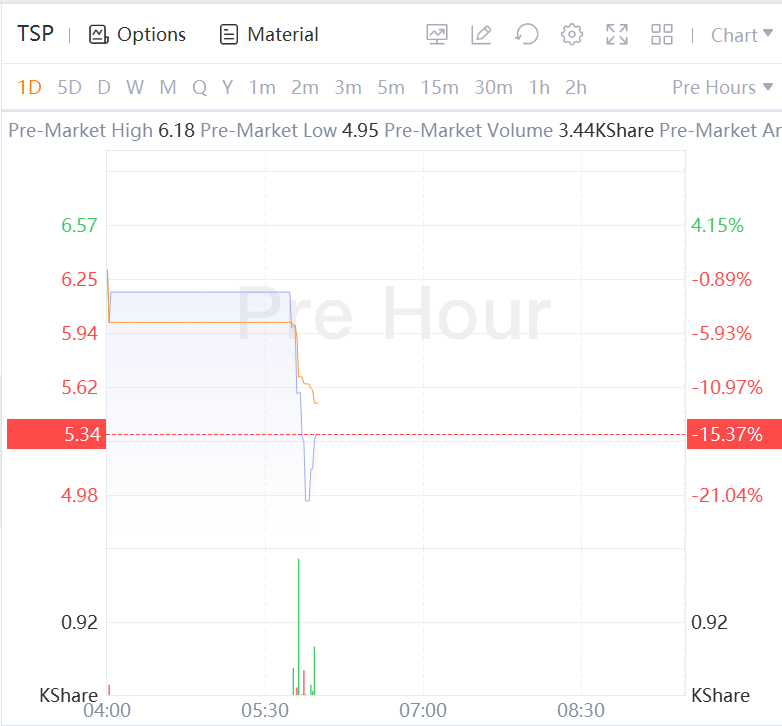Switch to the 5D timeframe

point(69,87)
